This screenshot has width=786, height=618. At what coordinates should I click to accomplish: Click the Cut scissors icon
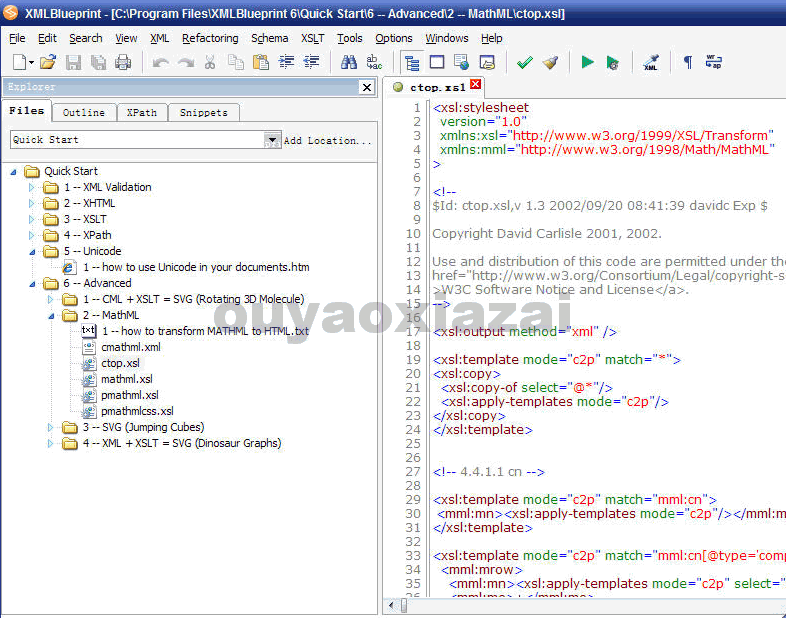[x=210, y=62]
